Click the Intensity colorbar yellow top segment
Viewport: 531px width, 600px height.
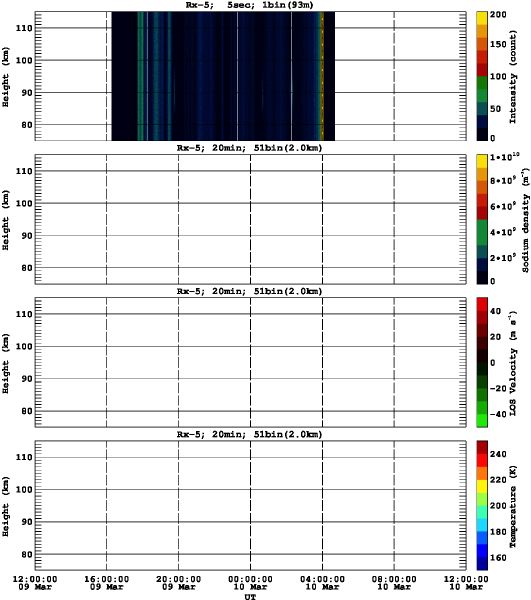pos(482,18)
